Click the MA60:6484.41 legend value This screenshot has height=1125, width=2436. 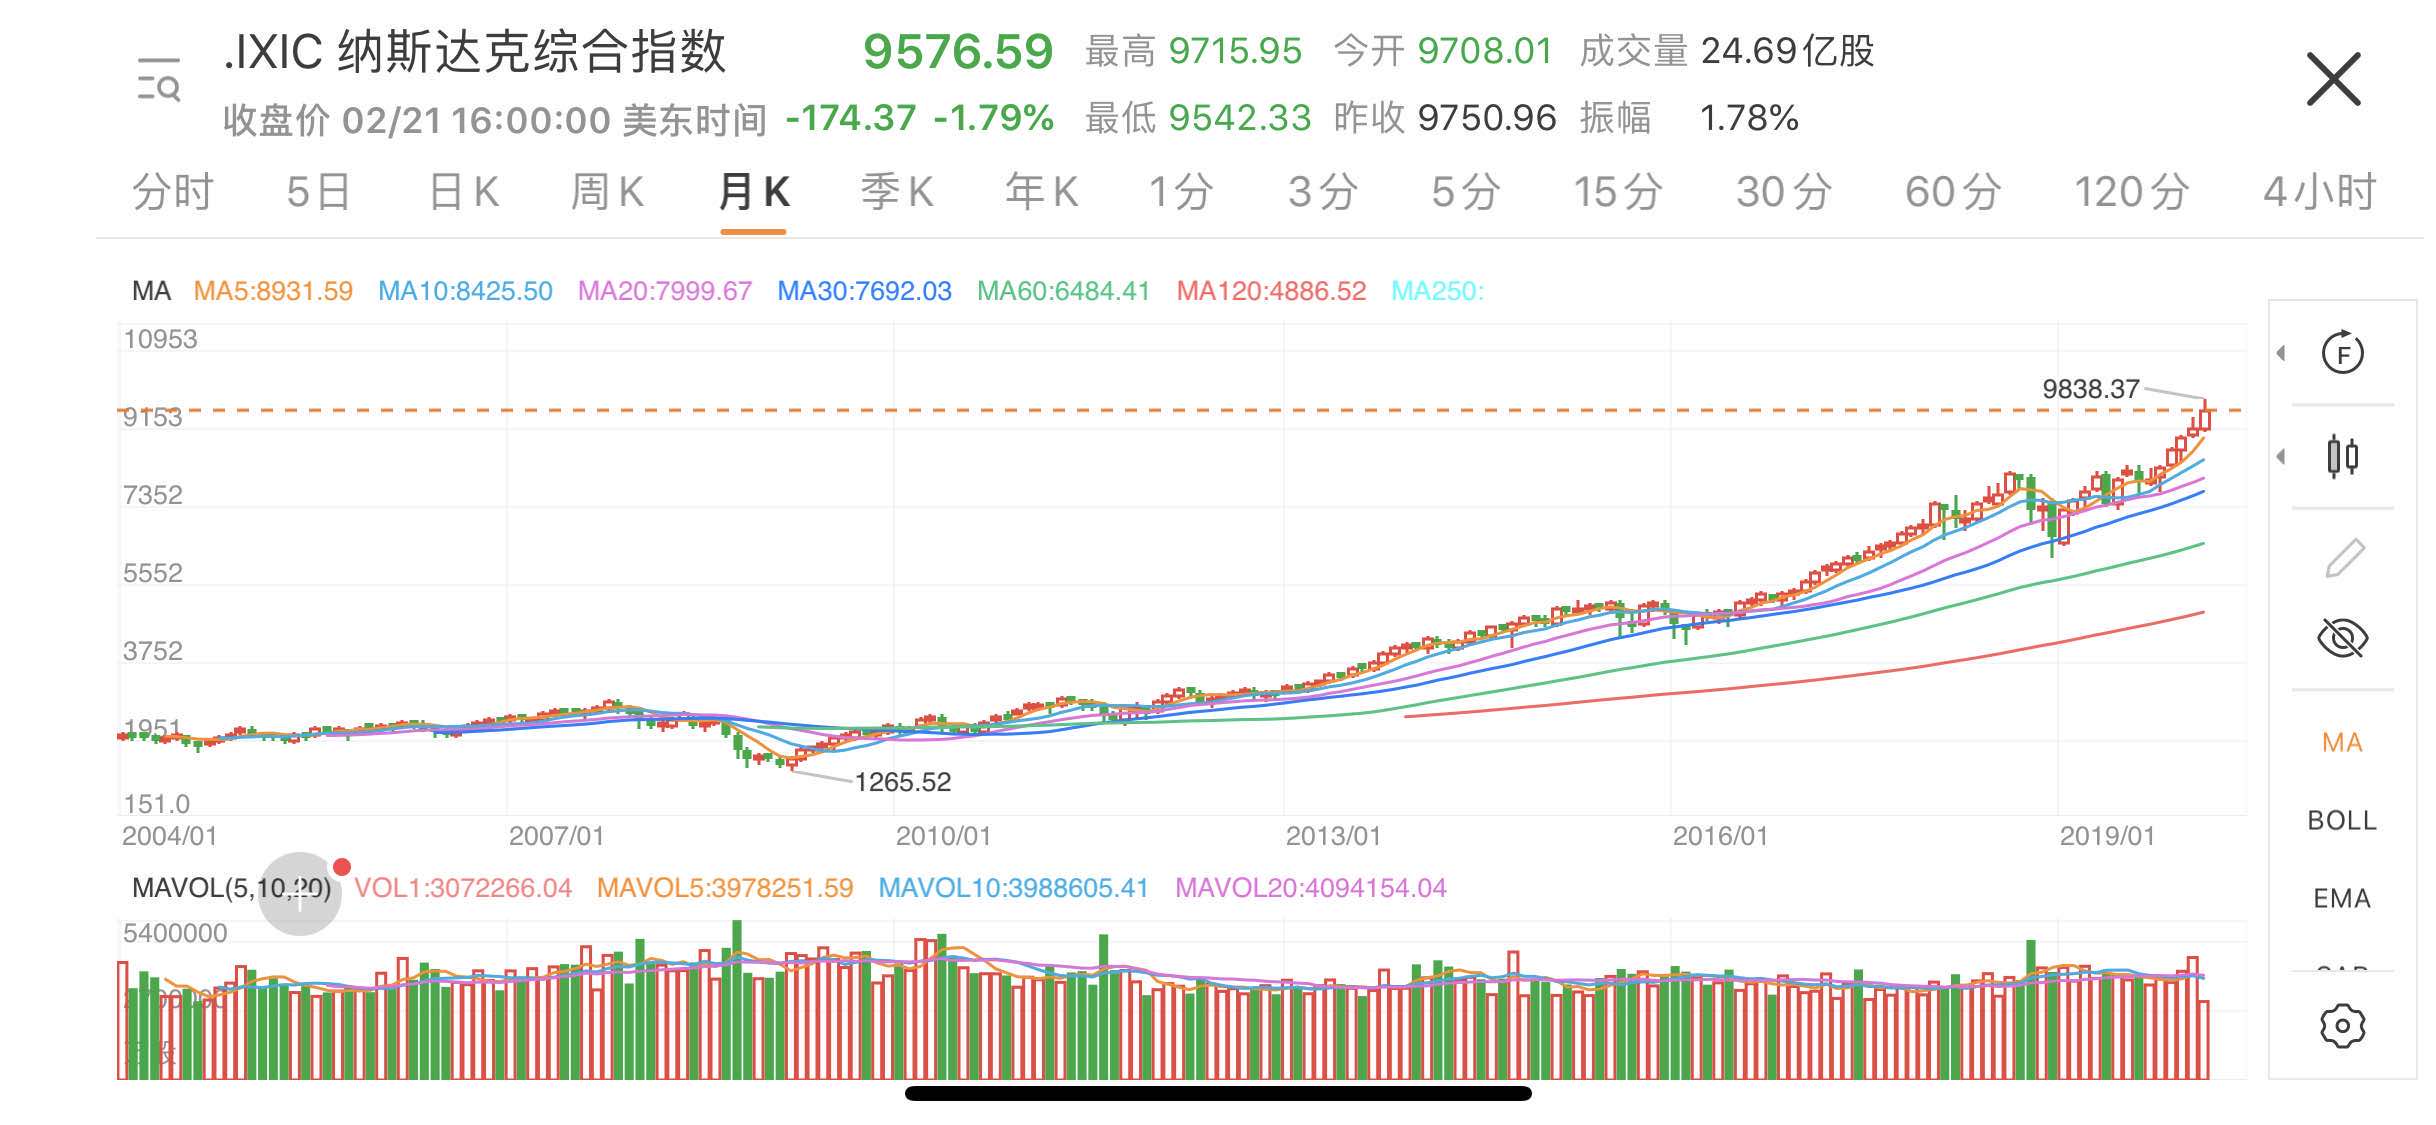click(1063, 291)
